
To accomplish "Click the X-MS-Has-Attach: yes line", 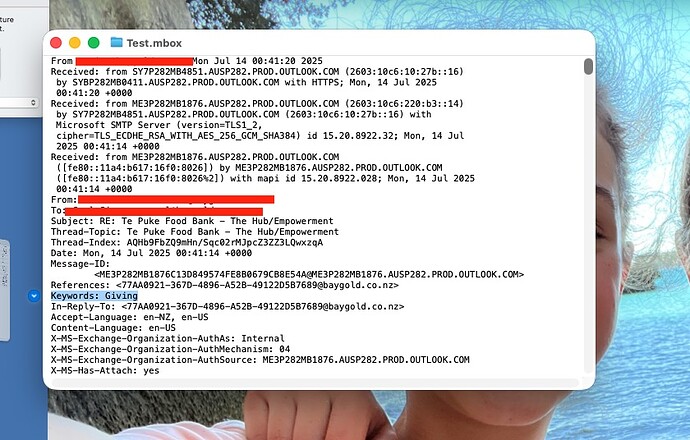I will click(105, 370).
